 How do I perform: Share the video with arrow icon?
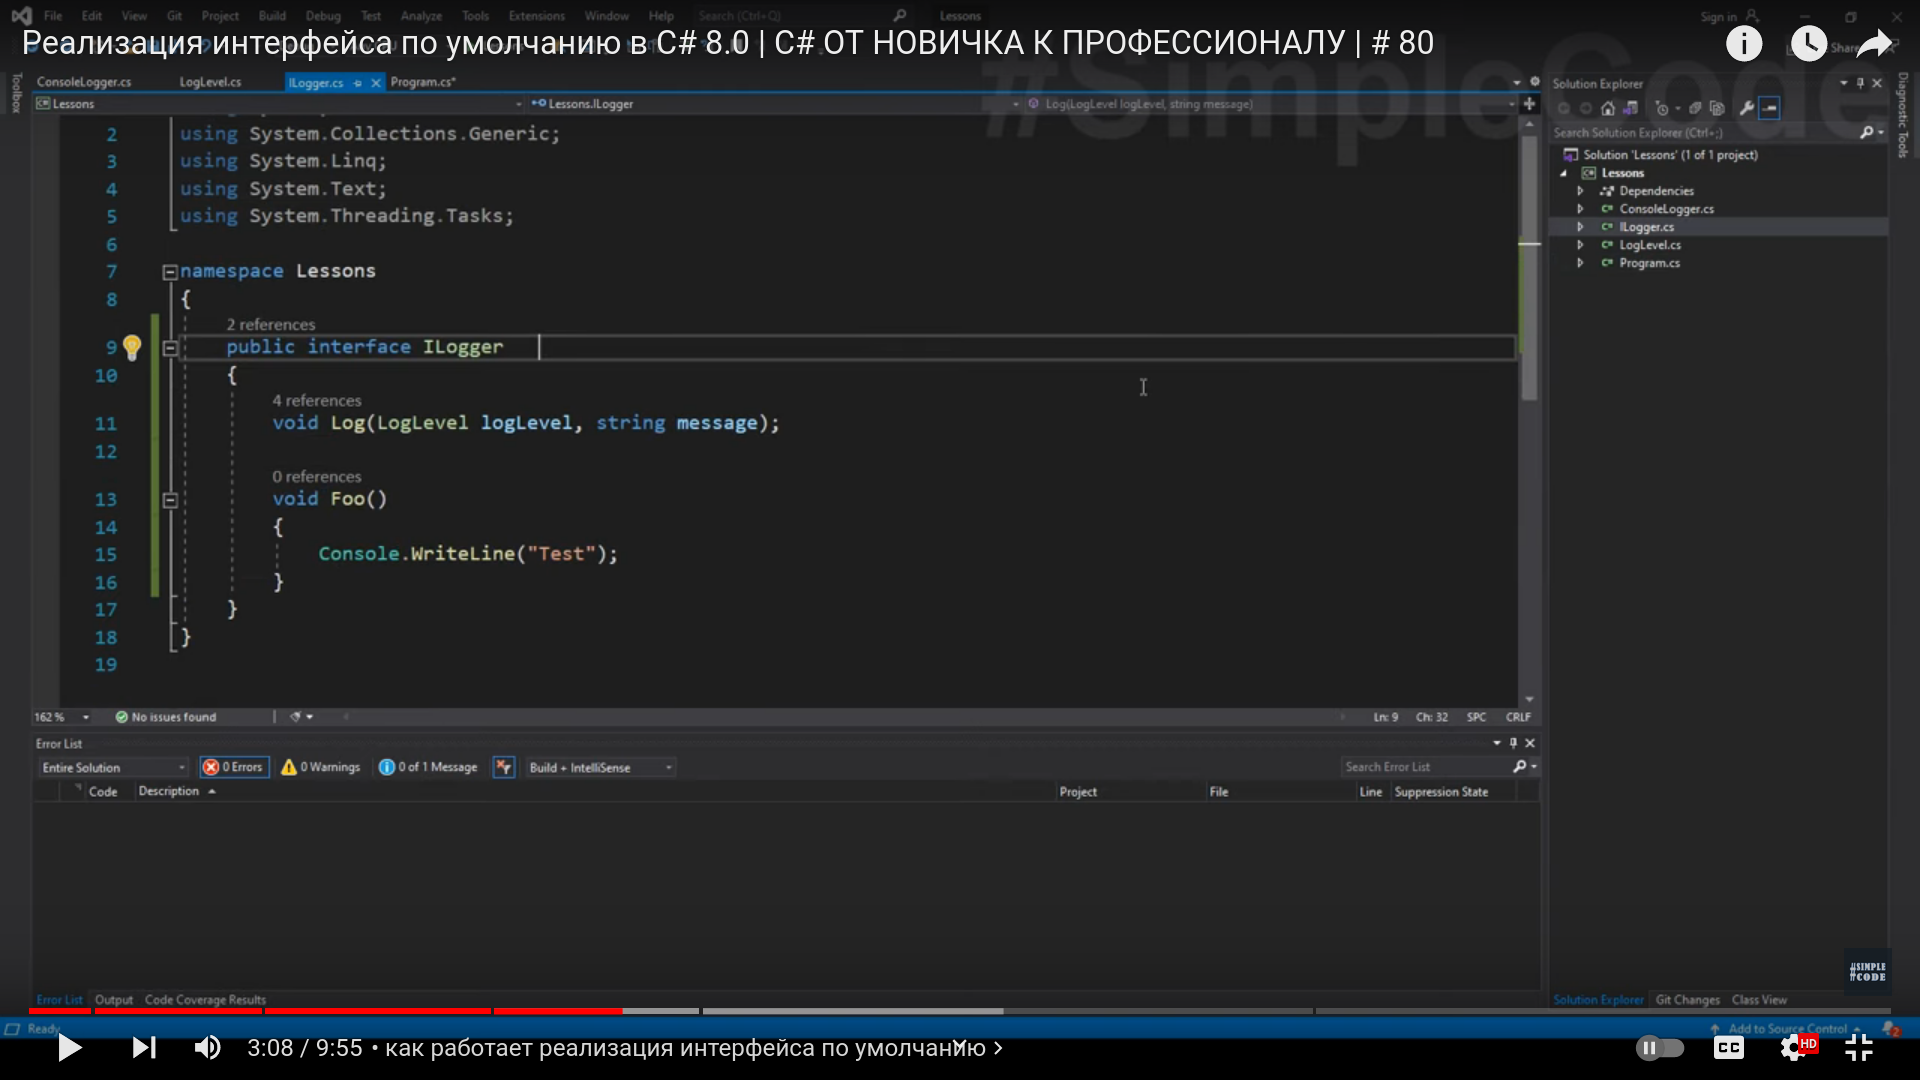(x=1874, y=43)
